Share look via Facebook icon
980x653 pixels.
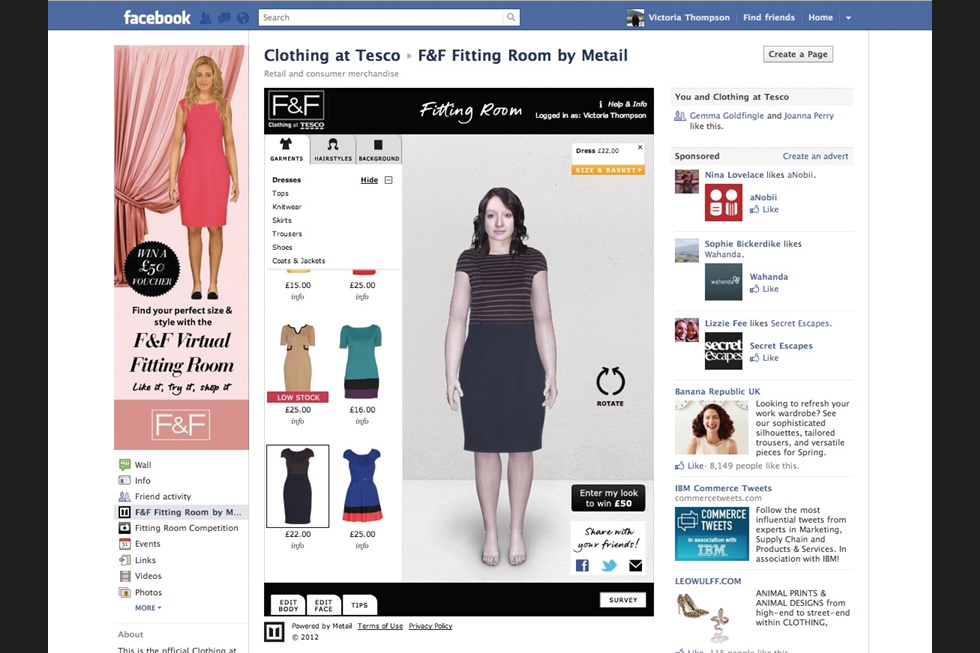point(582,565)
